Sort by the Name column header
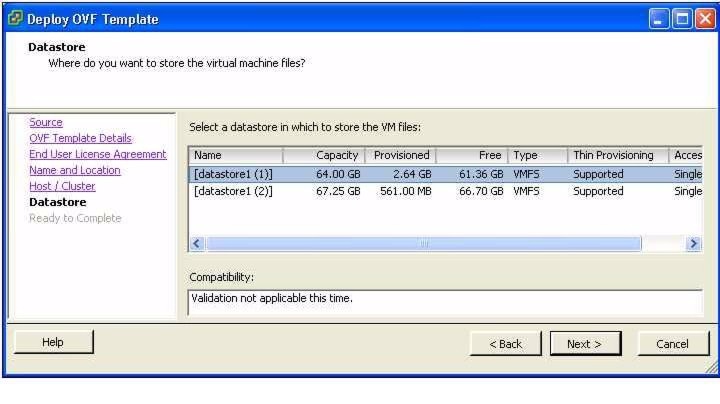The width and height of the screenshot is (720, 404). 236,155
